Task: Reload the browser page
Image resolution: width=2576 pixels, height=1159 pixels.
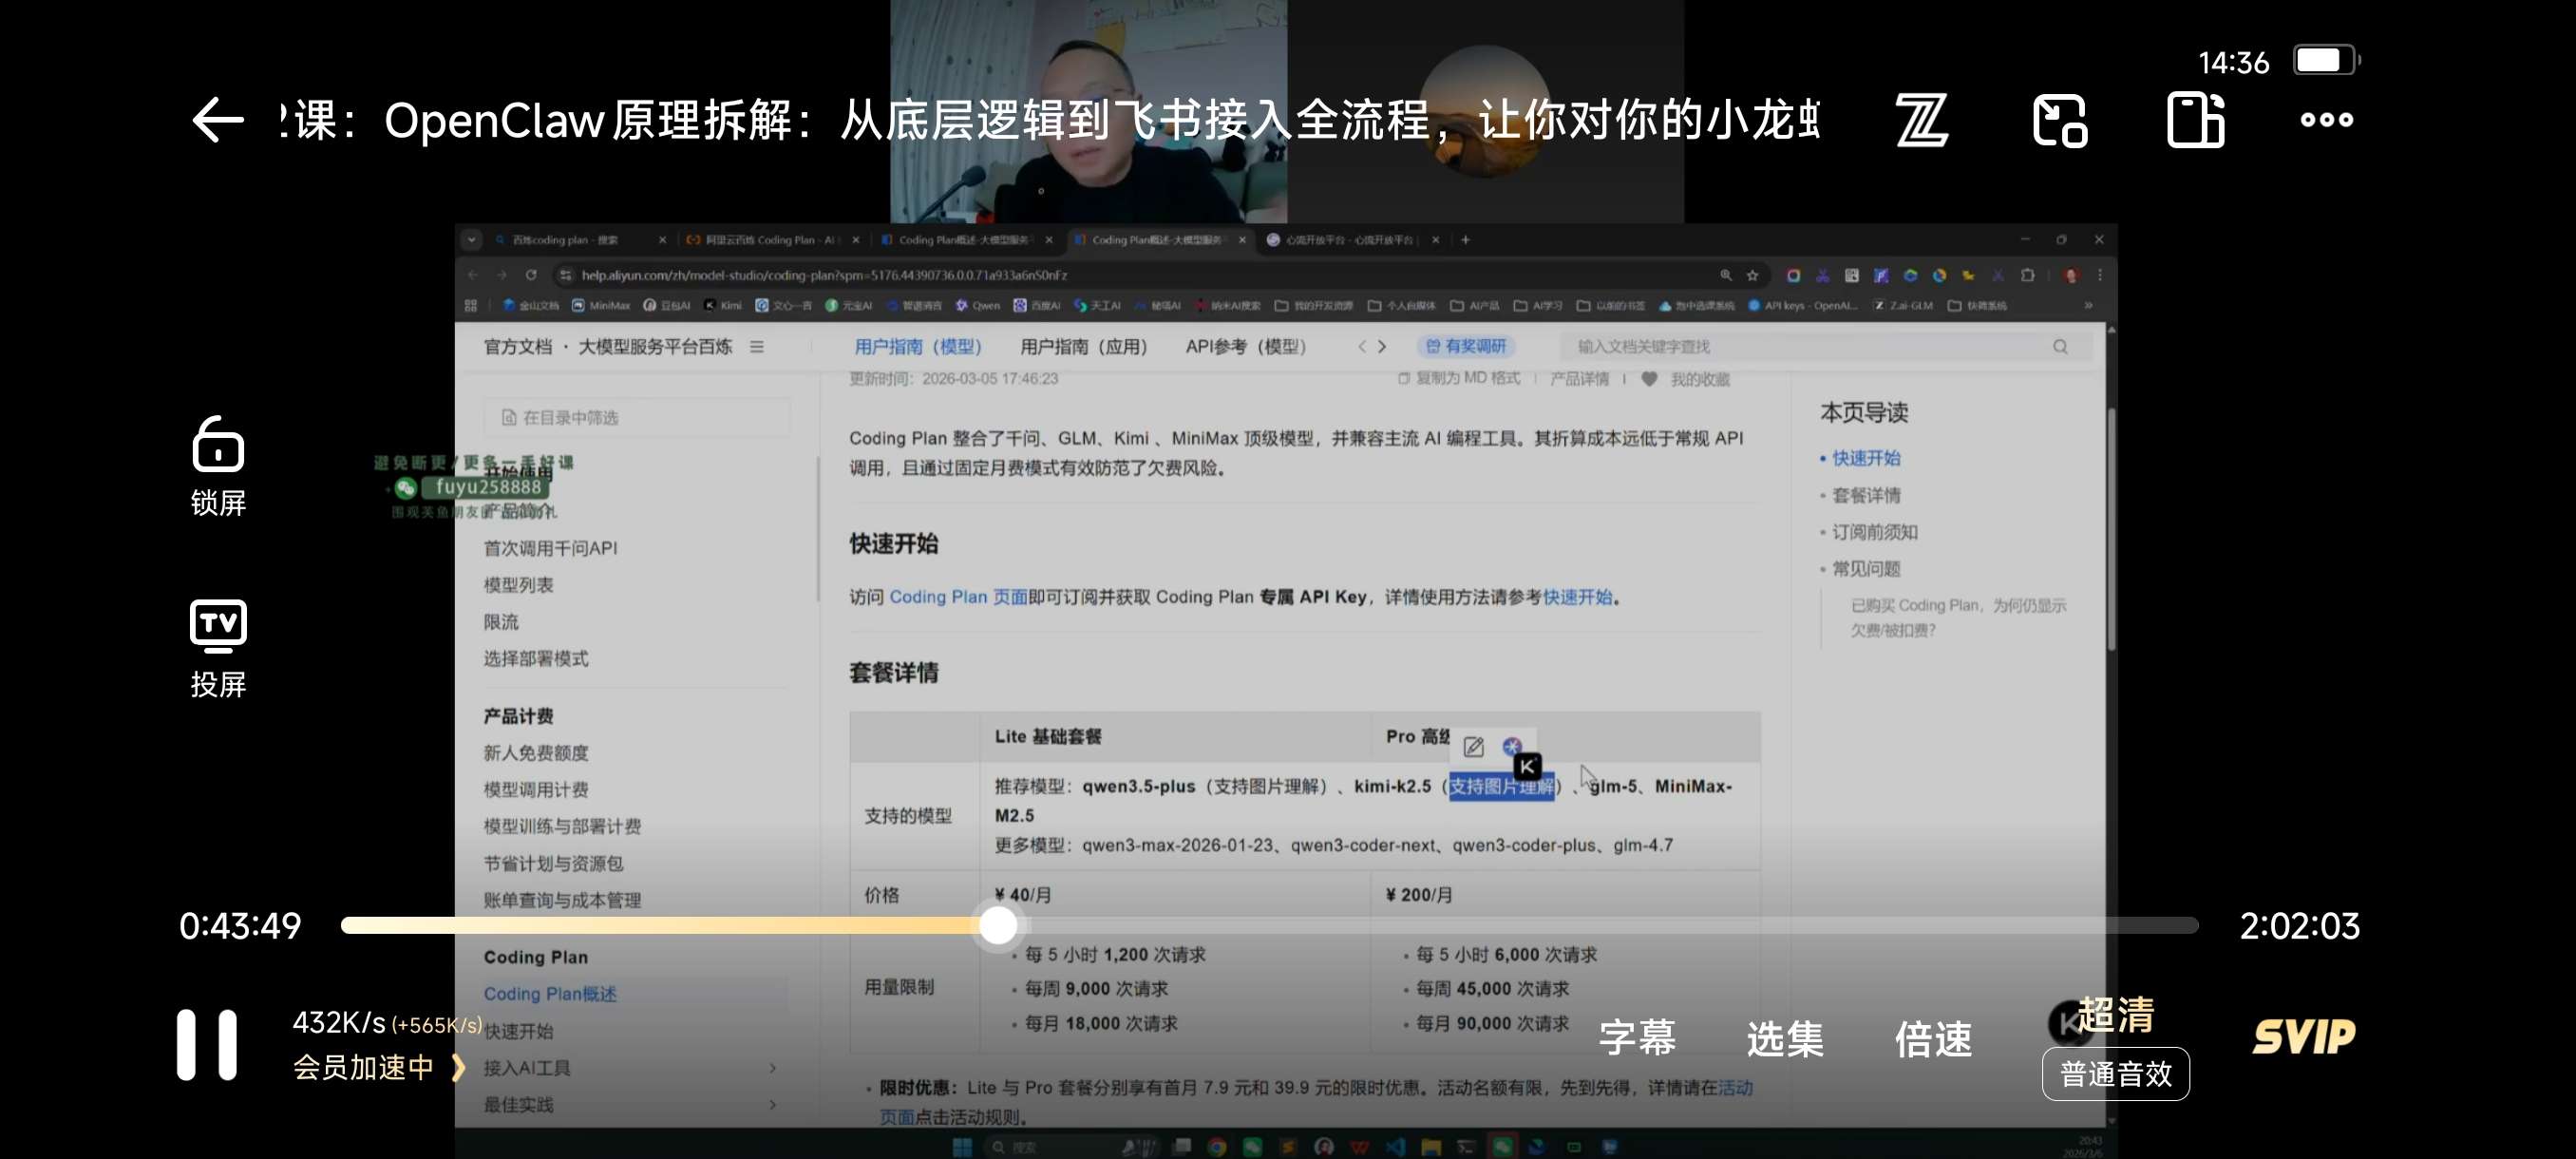Action: coord(531,275)
